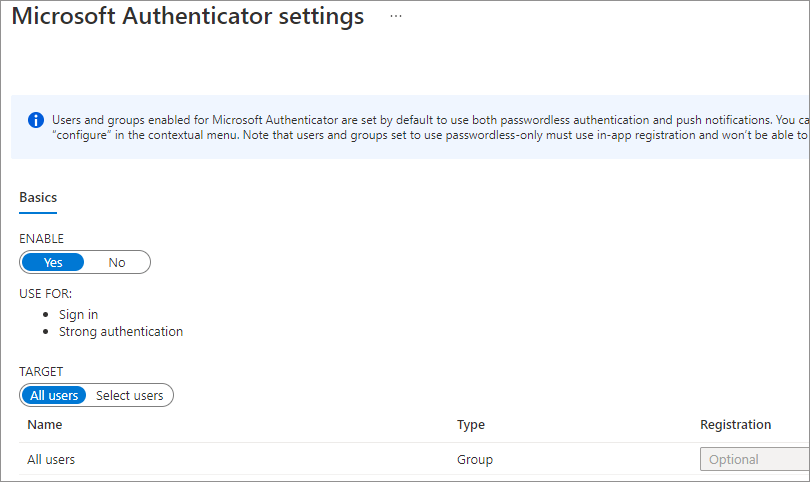Switch to the Basics tab
The height and width of the screenshot is (482, 810).
[38, 198]
